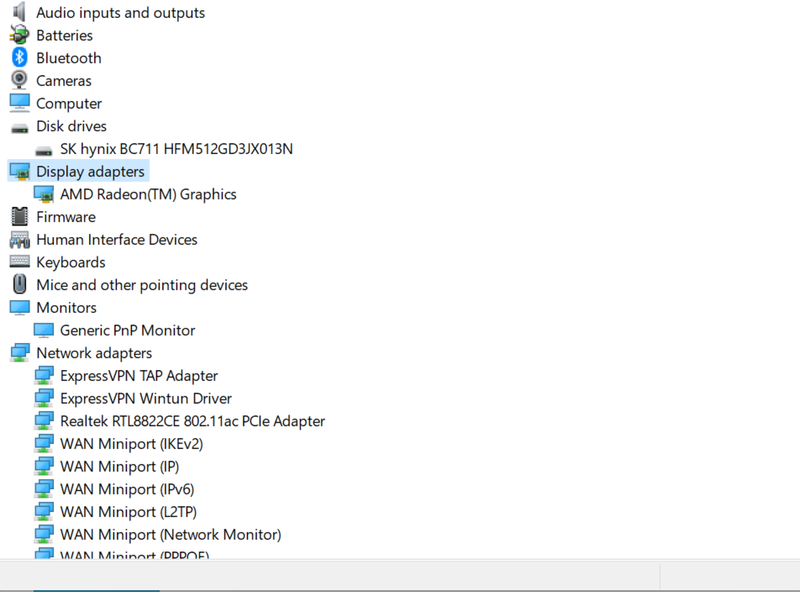
Task: Click the Realtek RTL8822CE adapter icon
Action: pos(43,421)
